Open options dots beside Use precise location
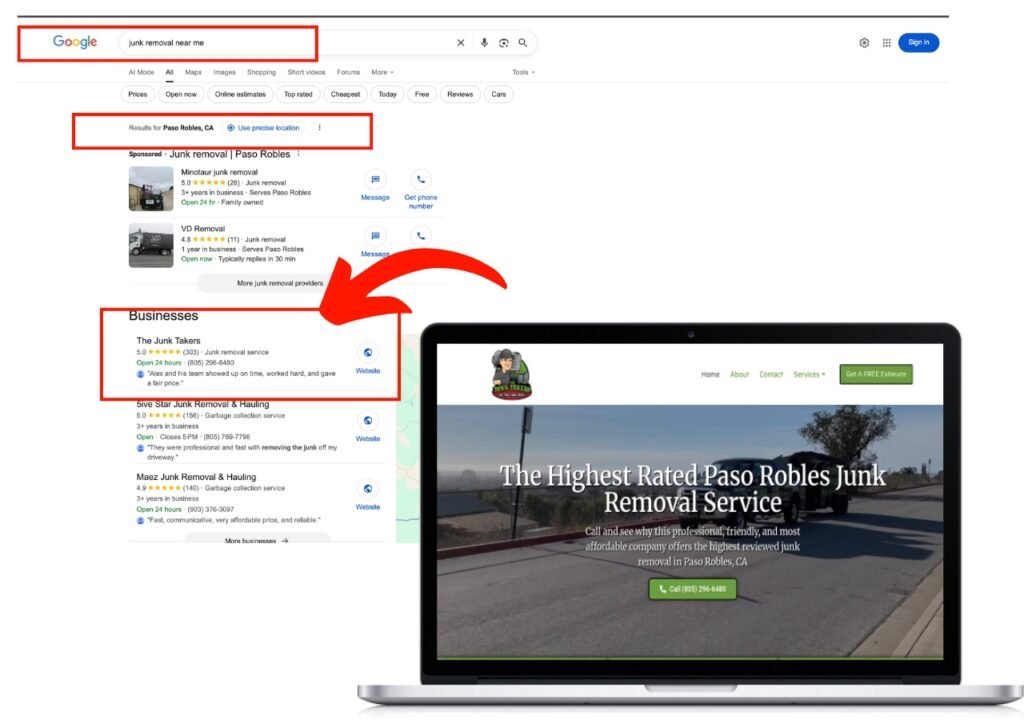The image size is (1024, 720). click(319, 128)
